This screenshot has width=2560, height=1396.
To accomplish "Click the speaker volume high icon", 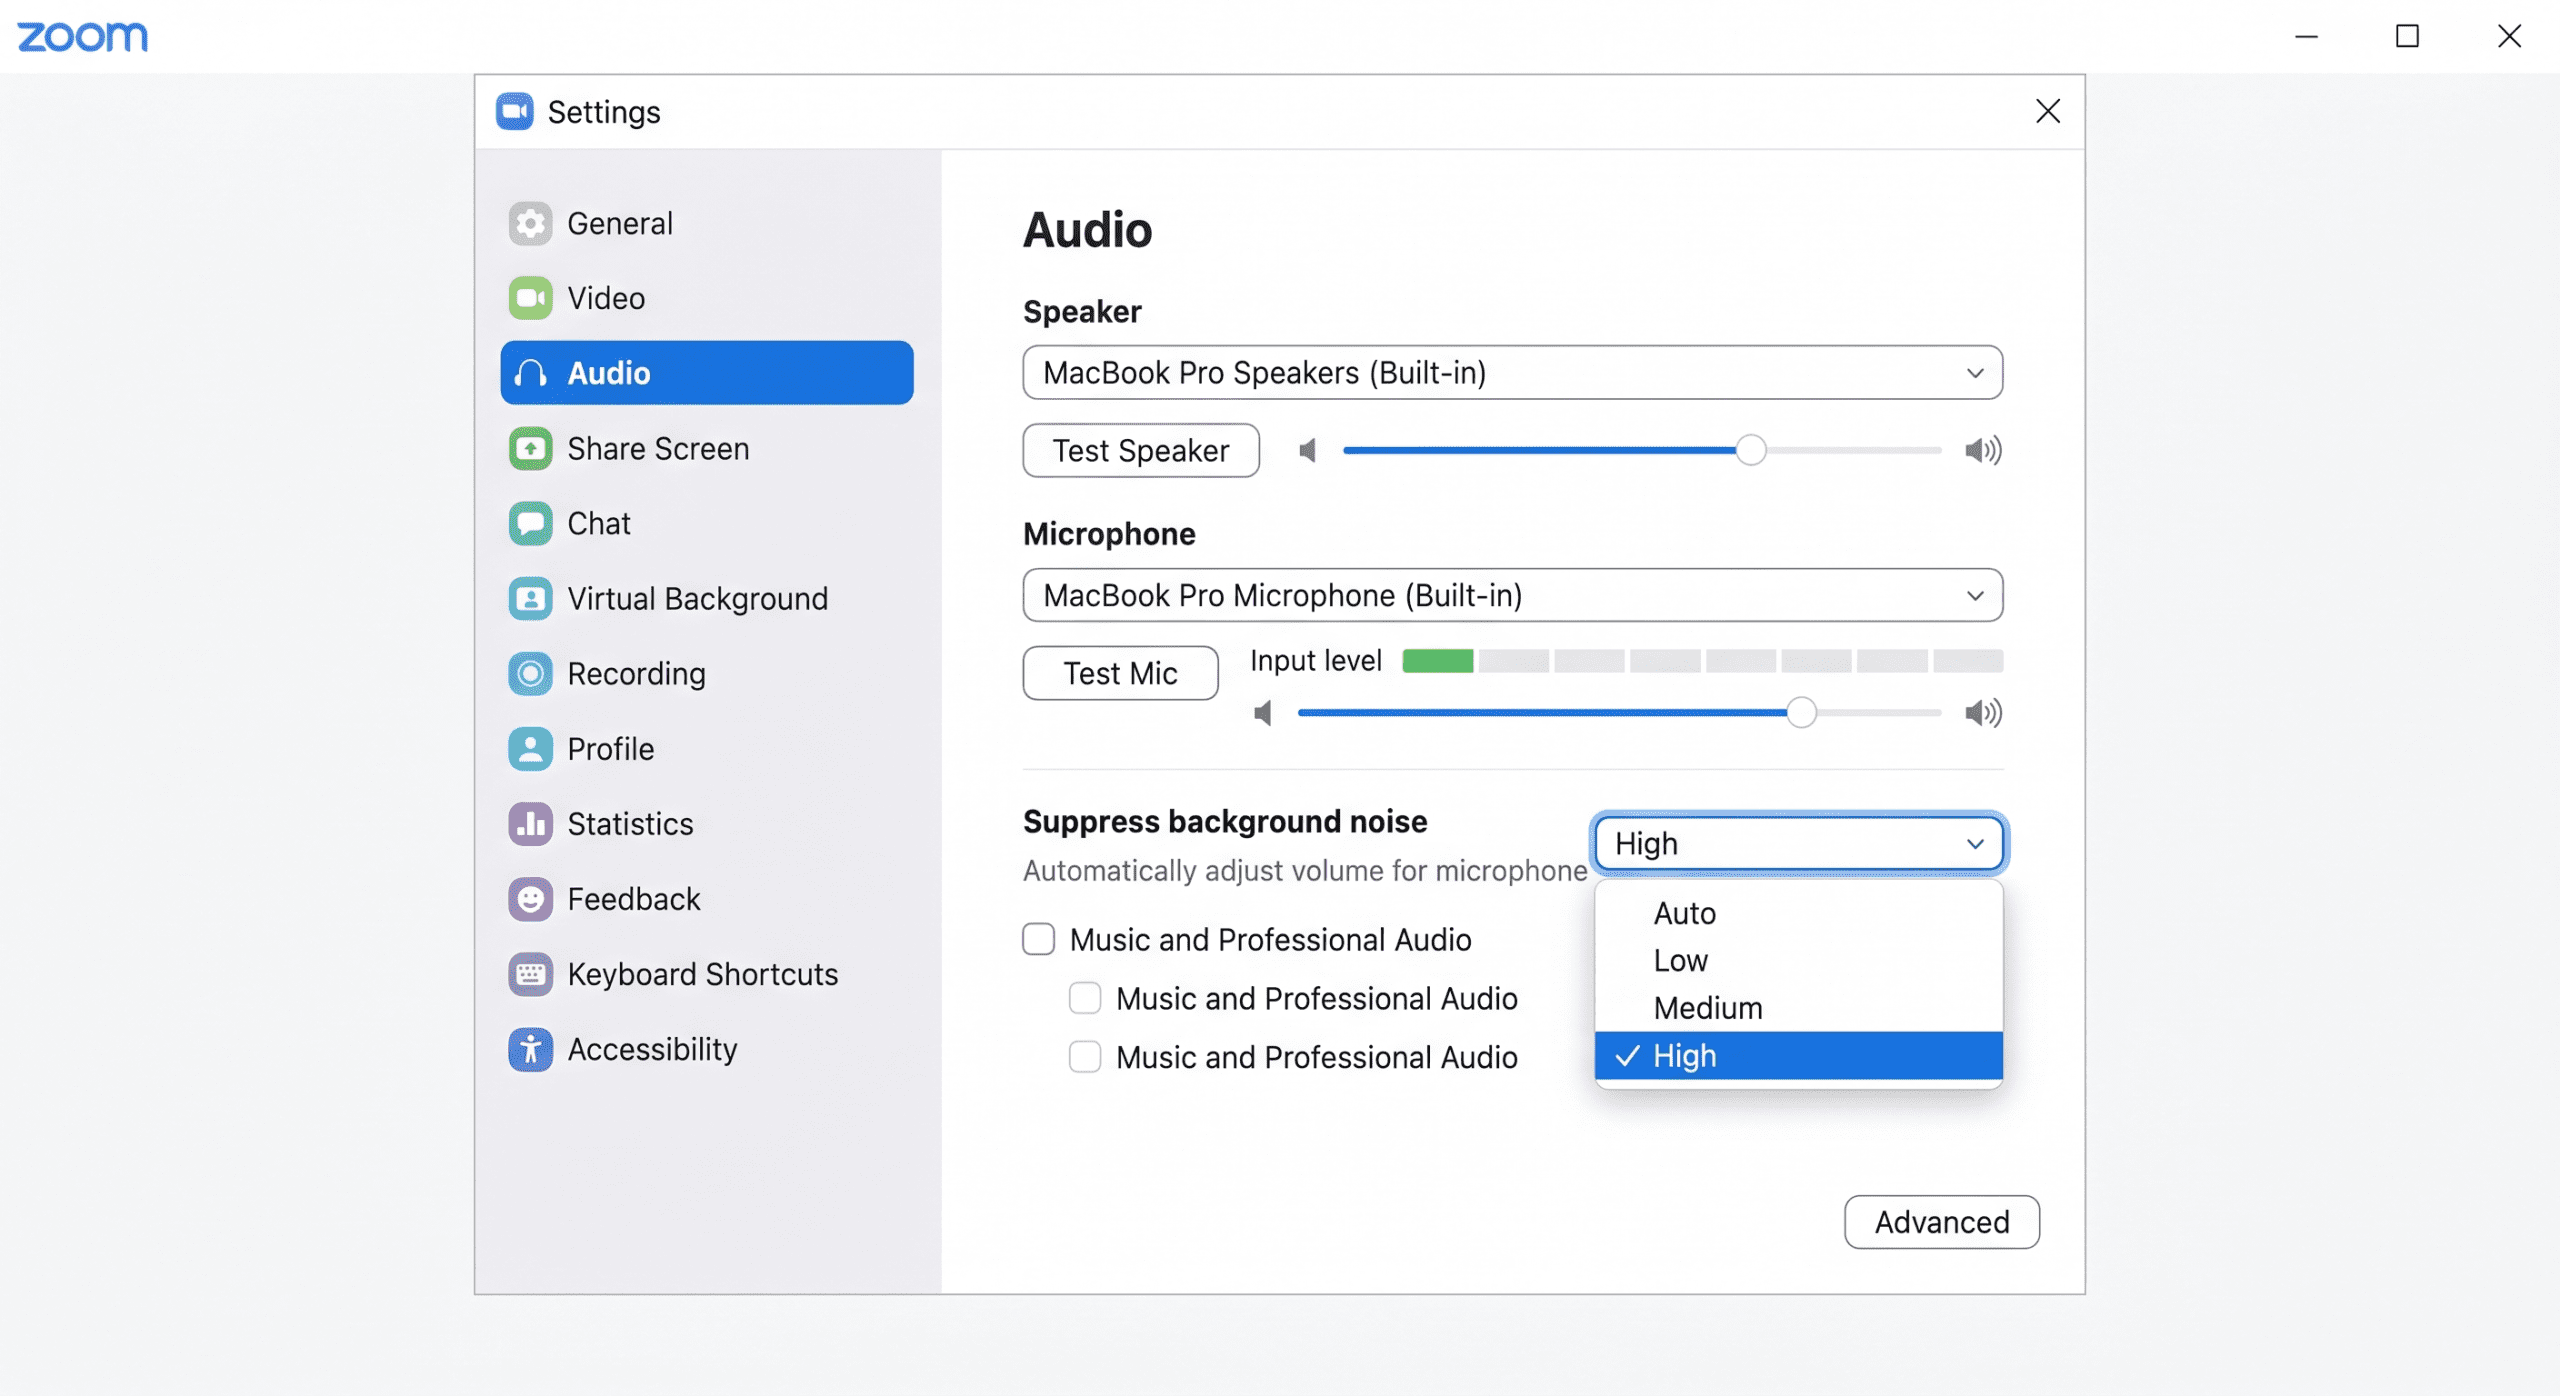I will coord(1983,450).
